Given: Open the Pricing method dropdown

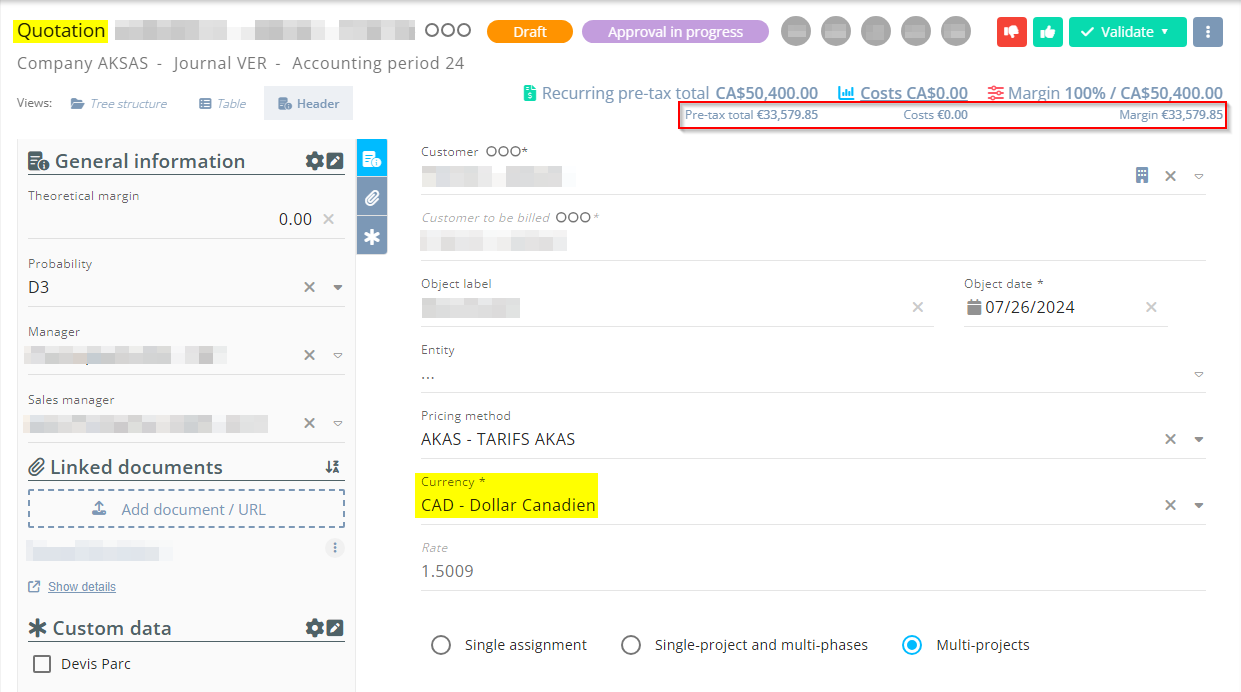Looking at the screenshot, I should pos(1199,439).
